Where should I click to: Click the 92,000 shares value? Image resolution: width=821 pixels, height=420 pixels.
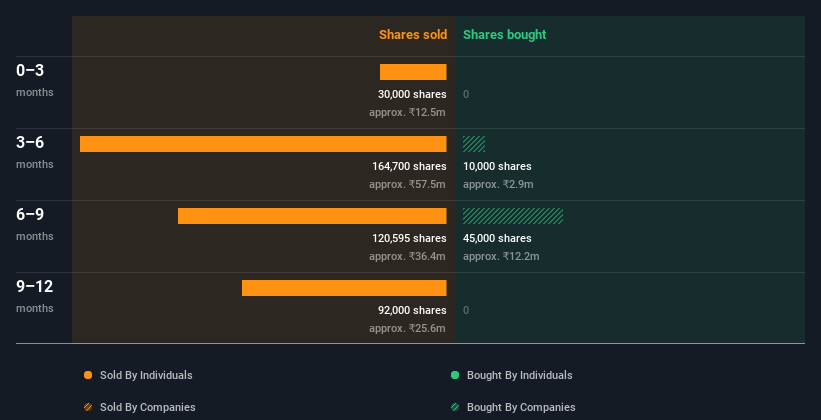(x=412, y=310)
